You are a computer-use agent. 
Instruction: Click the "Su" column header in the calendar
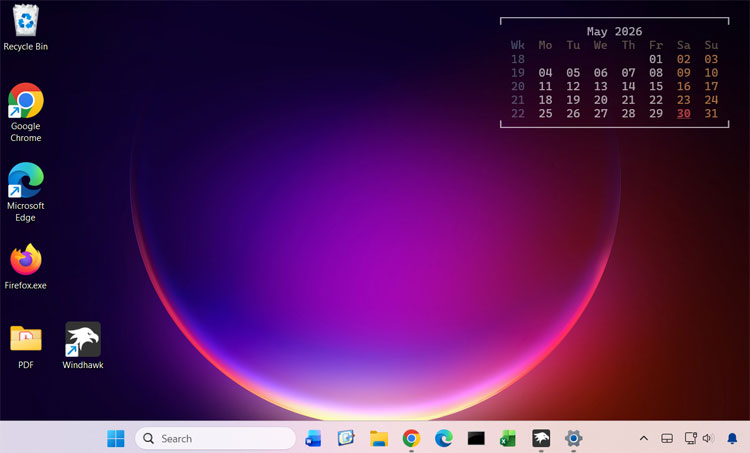[711, 45]
